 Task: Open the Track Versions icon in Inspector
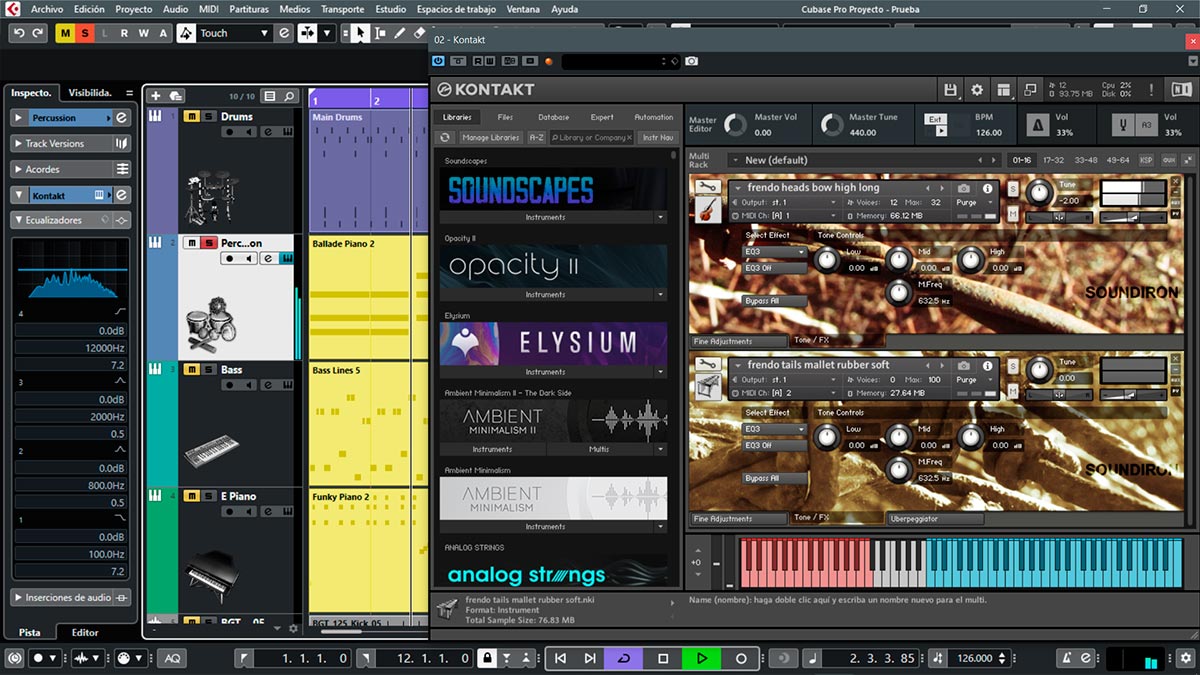point(121,143)
